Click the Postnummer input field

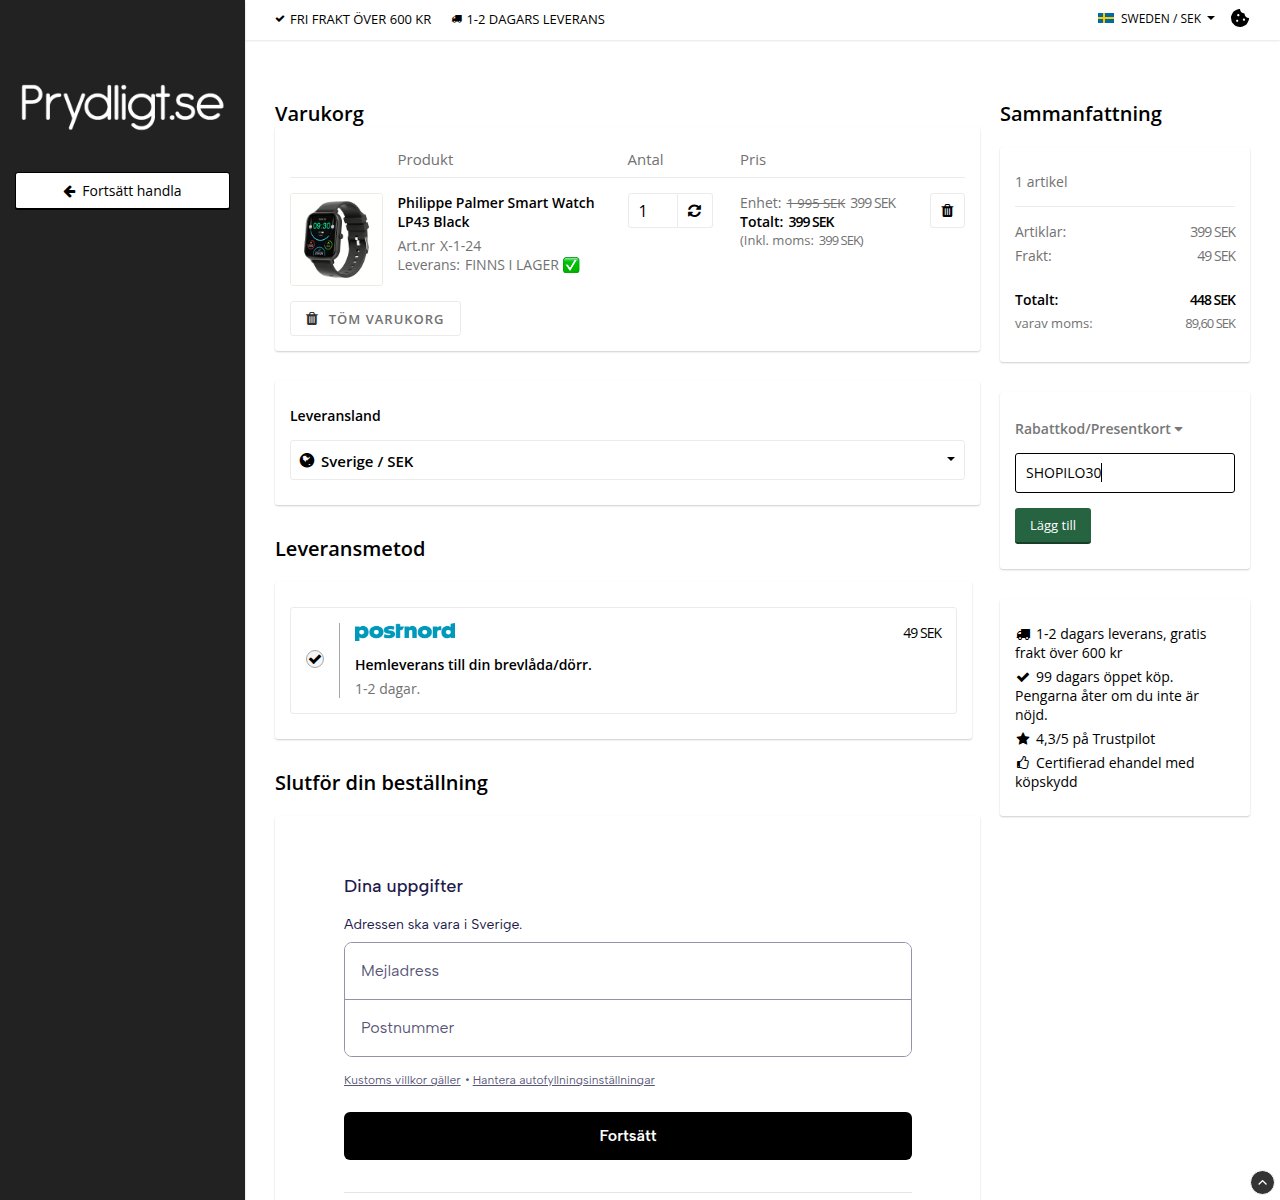[628, 1028]
